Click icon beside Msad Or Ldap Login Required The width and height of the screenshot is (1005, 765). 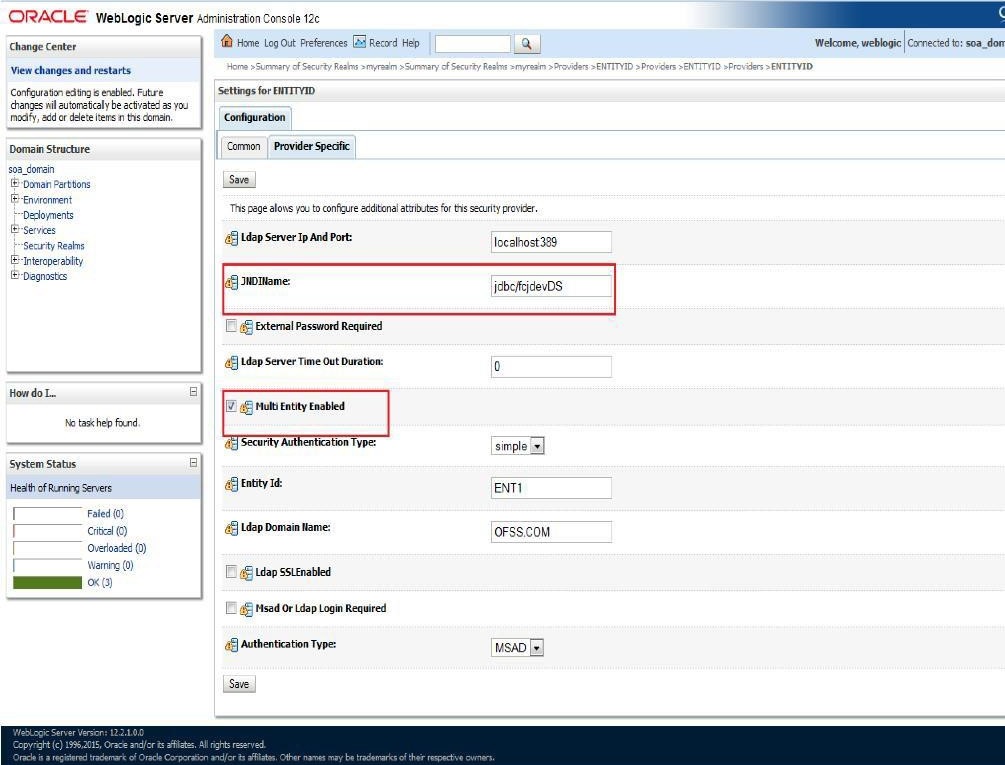(x=246, y=609)
